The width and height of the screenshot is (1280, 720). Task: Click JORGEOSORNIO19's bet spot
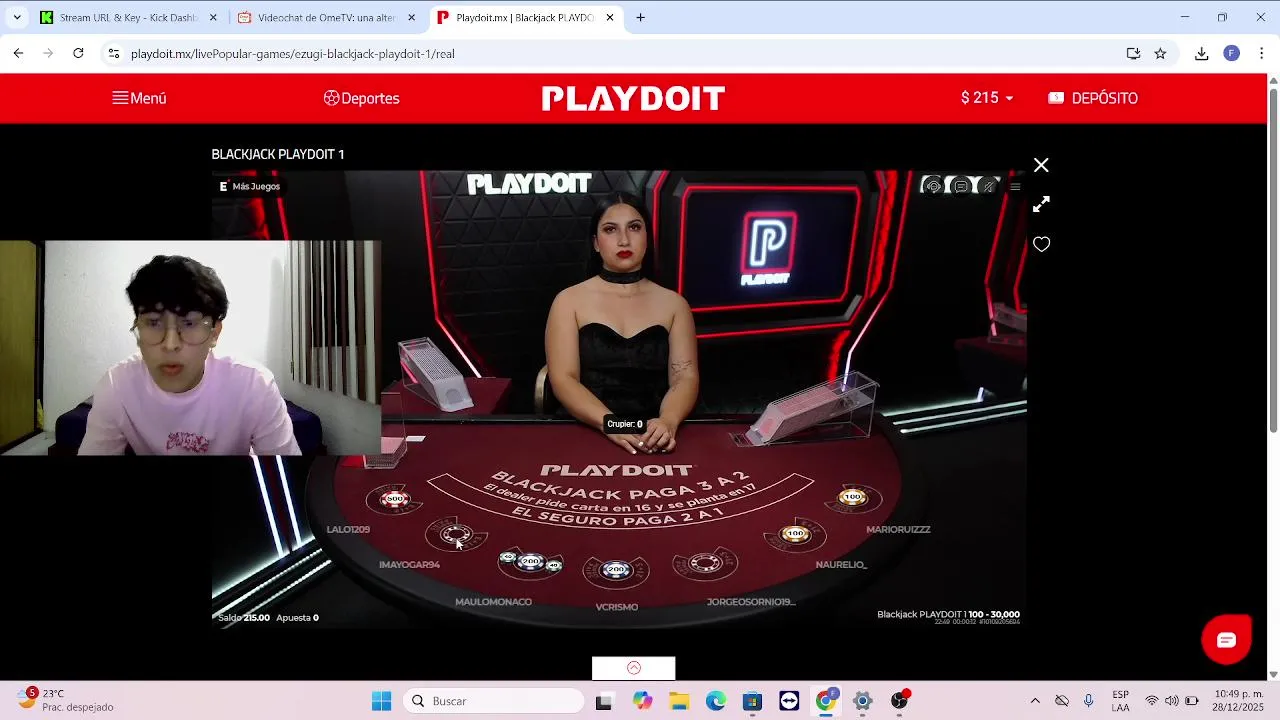point(705,564)
